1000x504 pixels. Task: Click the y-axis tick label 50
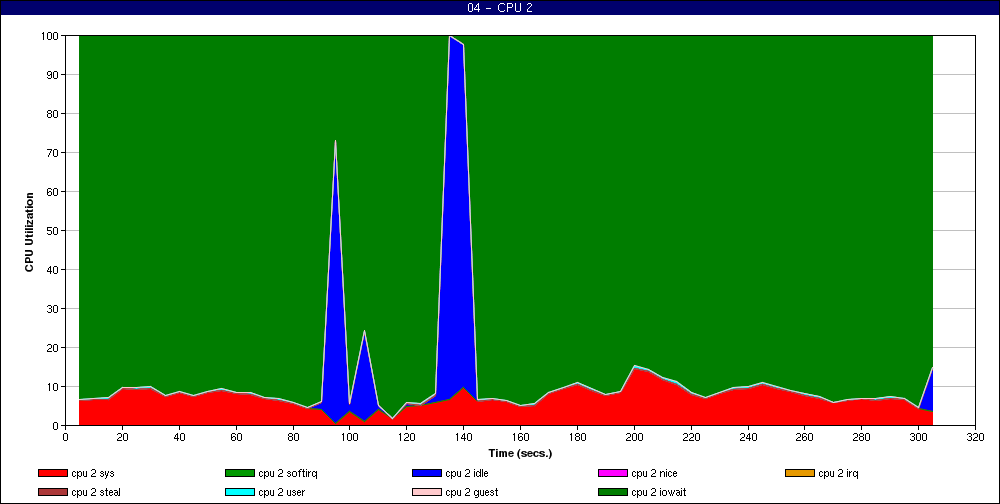53,230
